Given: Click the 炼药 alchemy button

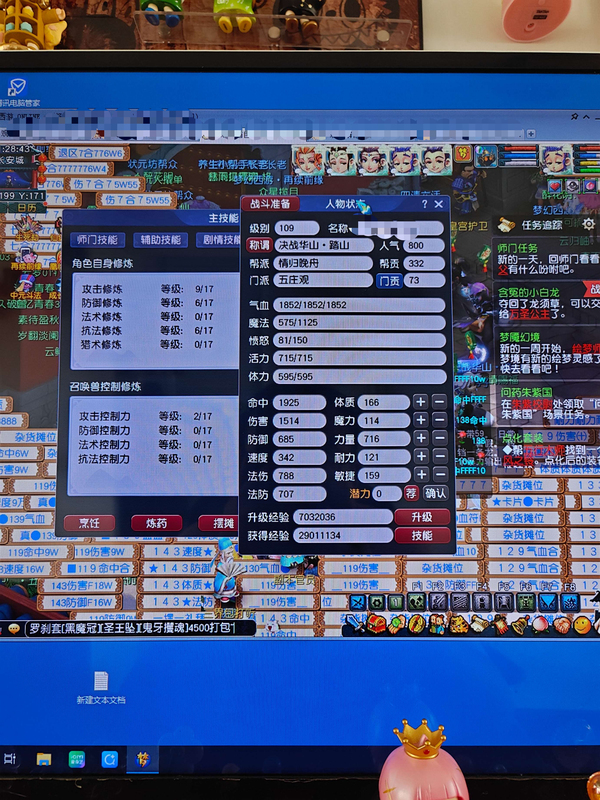Looking at the screenshot, I should click(x=157, y=523).
